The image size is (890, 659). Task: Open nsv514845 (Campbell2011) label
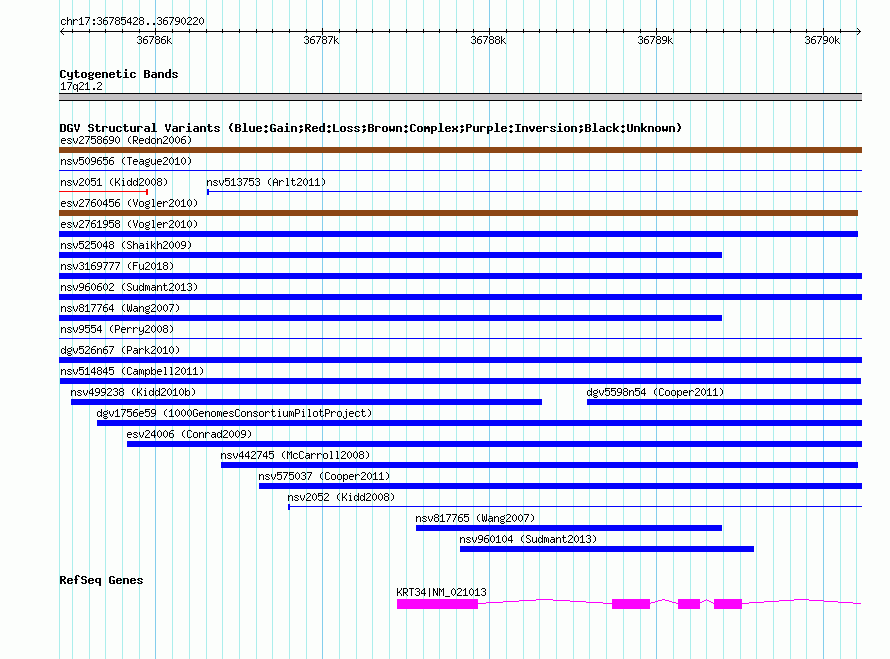132,371
